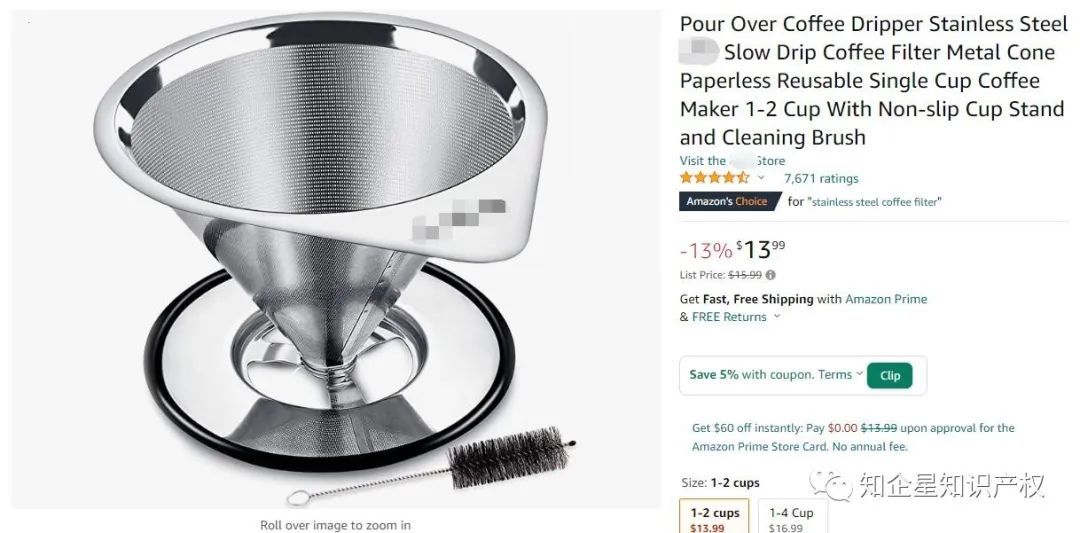Clip the 5% coupon
Viewport: 1080px width, 533px height.
pos(889,376)
